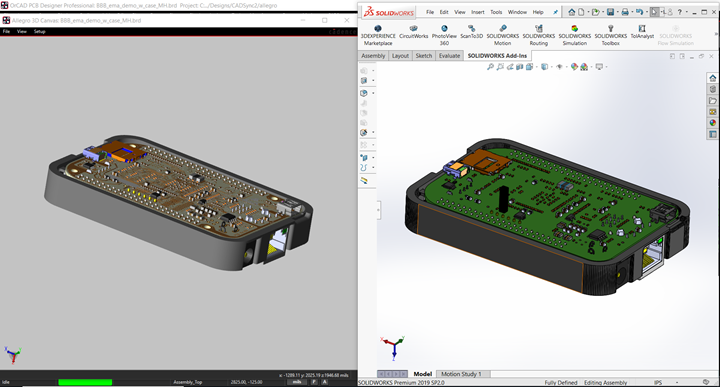Viewport: 720px width, 387px height.
Task: Open Appearances color ball in task pane
Action: [x=713, y=123]
